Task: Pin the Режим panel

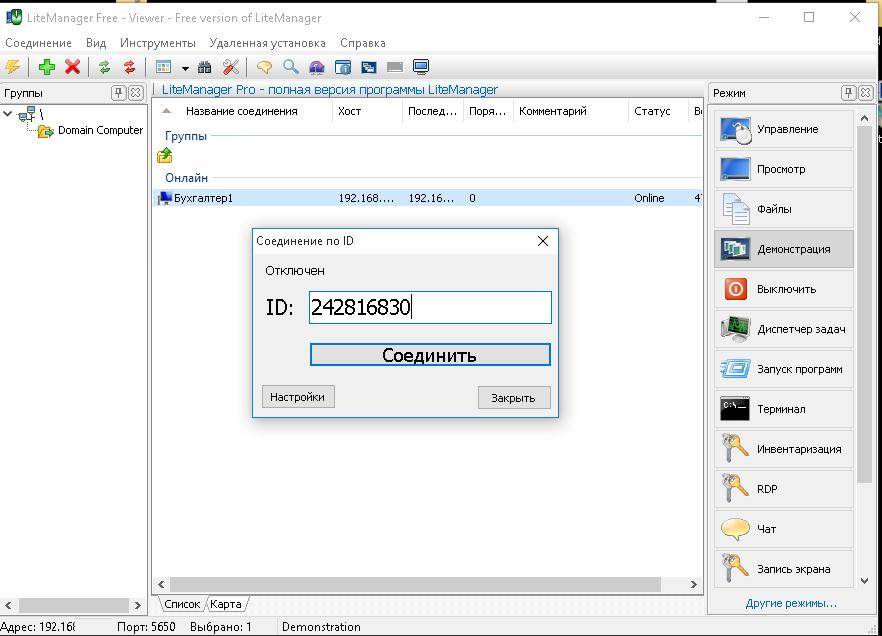Action: (848, 92)
